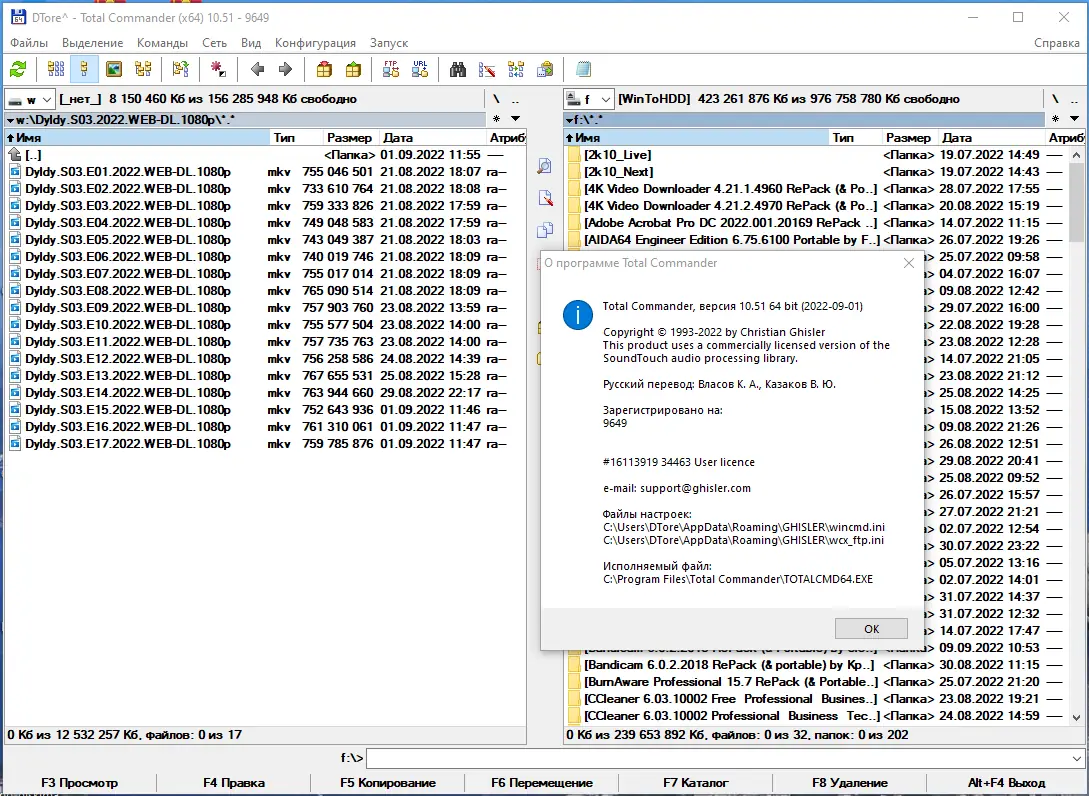Viewport: 1089px width, 796px height.
Task: Launch the Multi-Rename tool icon
Action: tap(488, 69)
